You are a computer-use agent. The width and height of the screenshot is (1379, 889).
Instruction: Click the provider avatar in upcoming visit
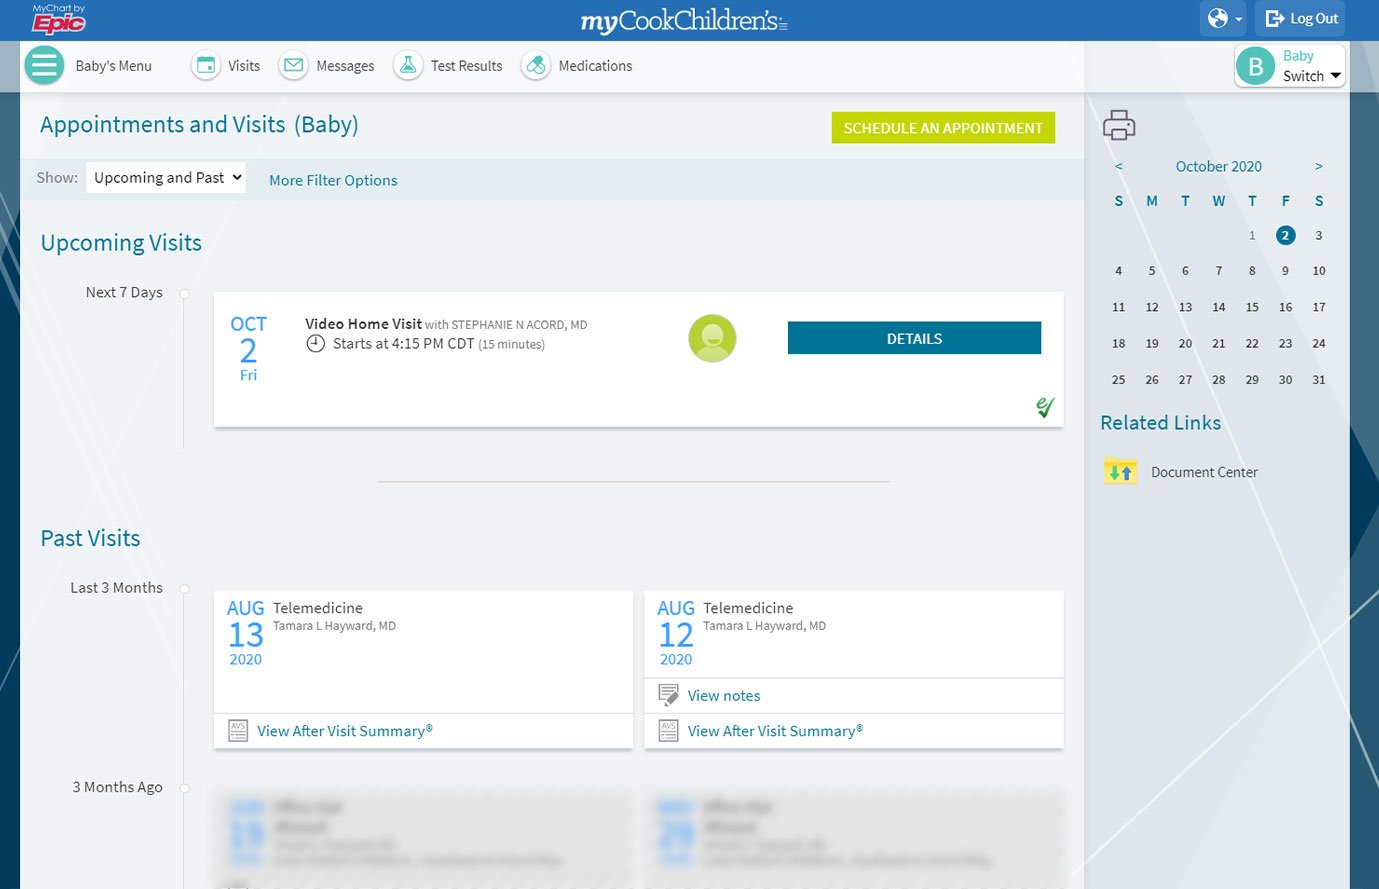point(712,338)
